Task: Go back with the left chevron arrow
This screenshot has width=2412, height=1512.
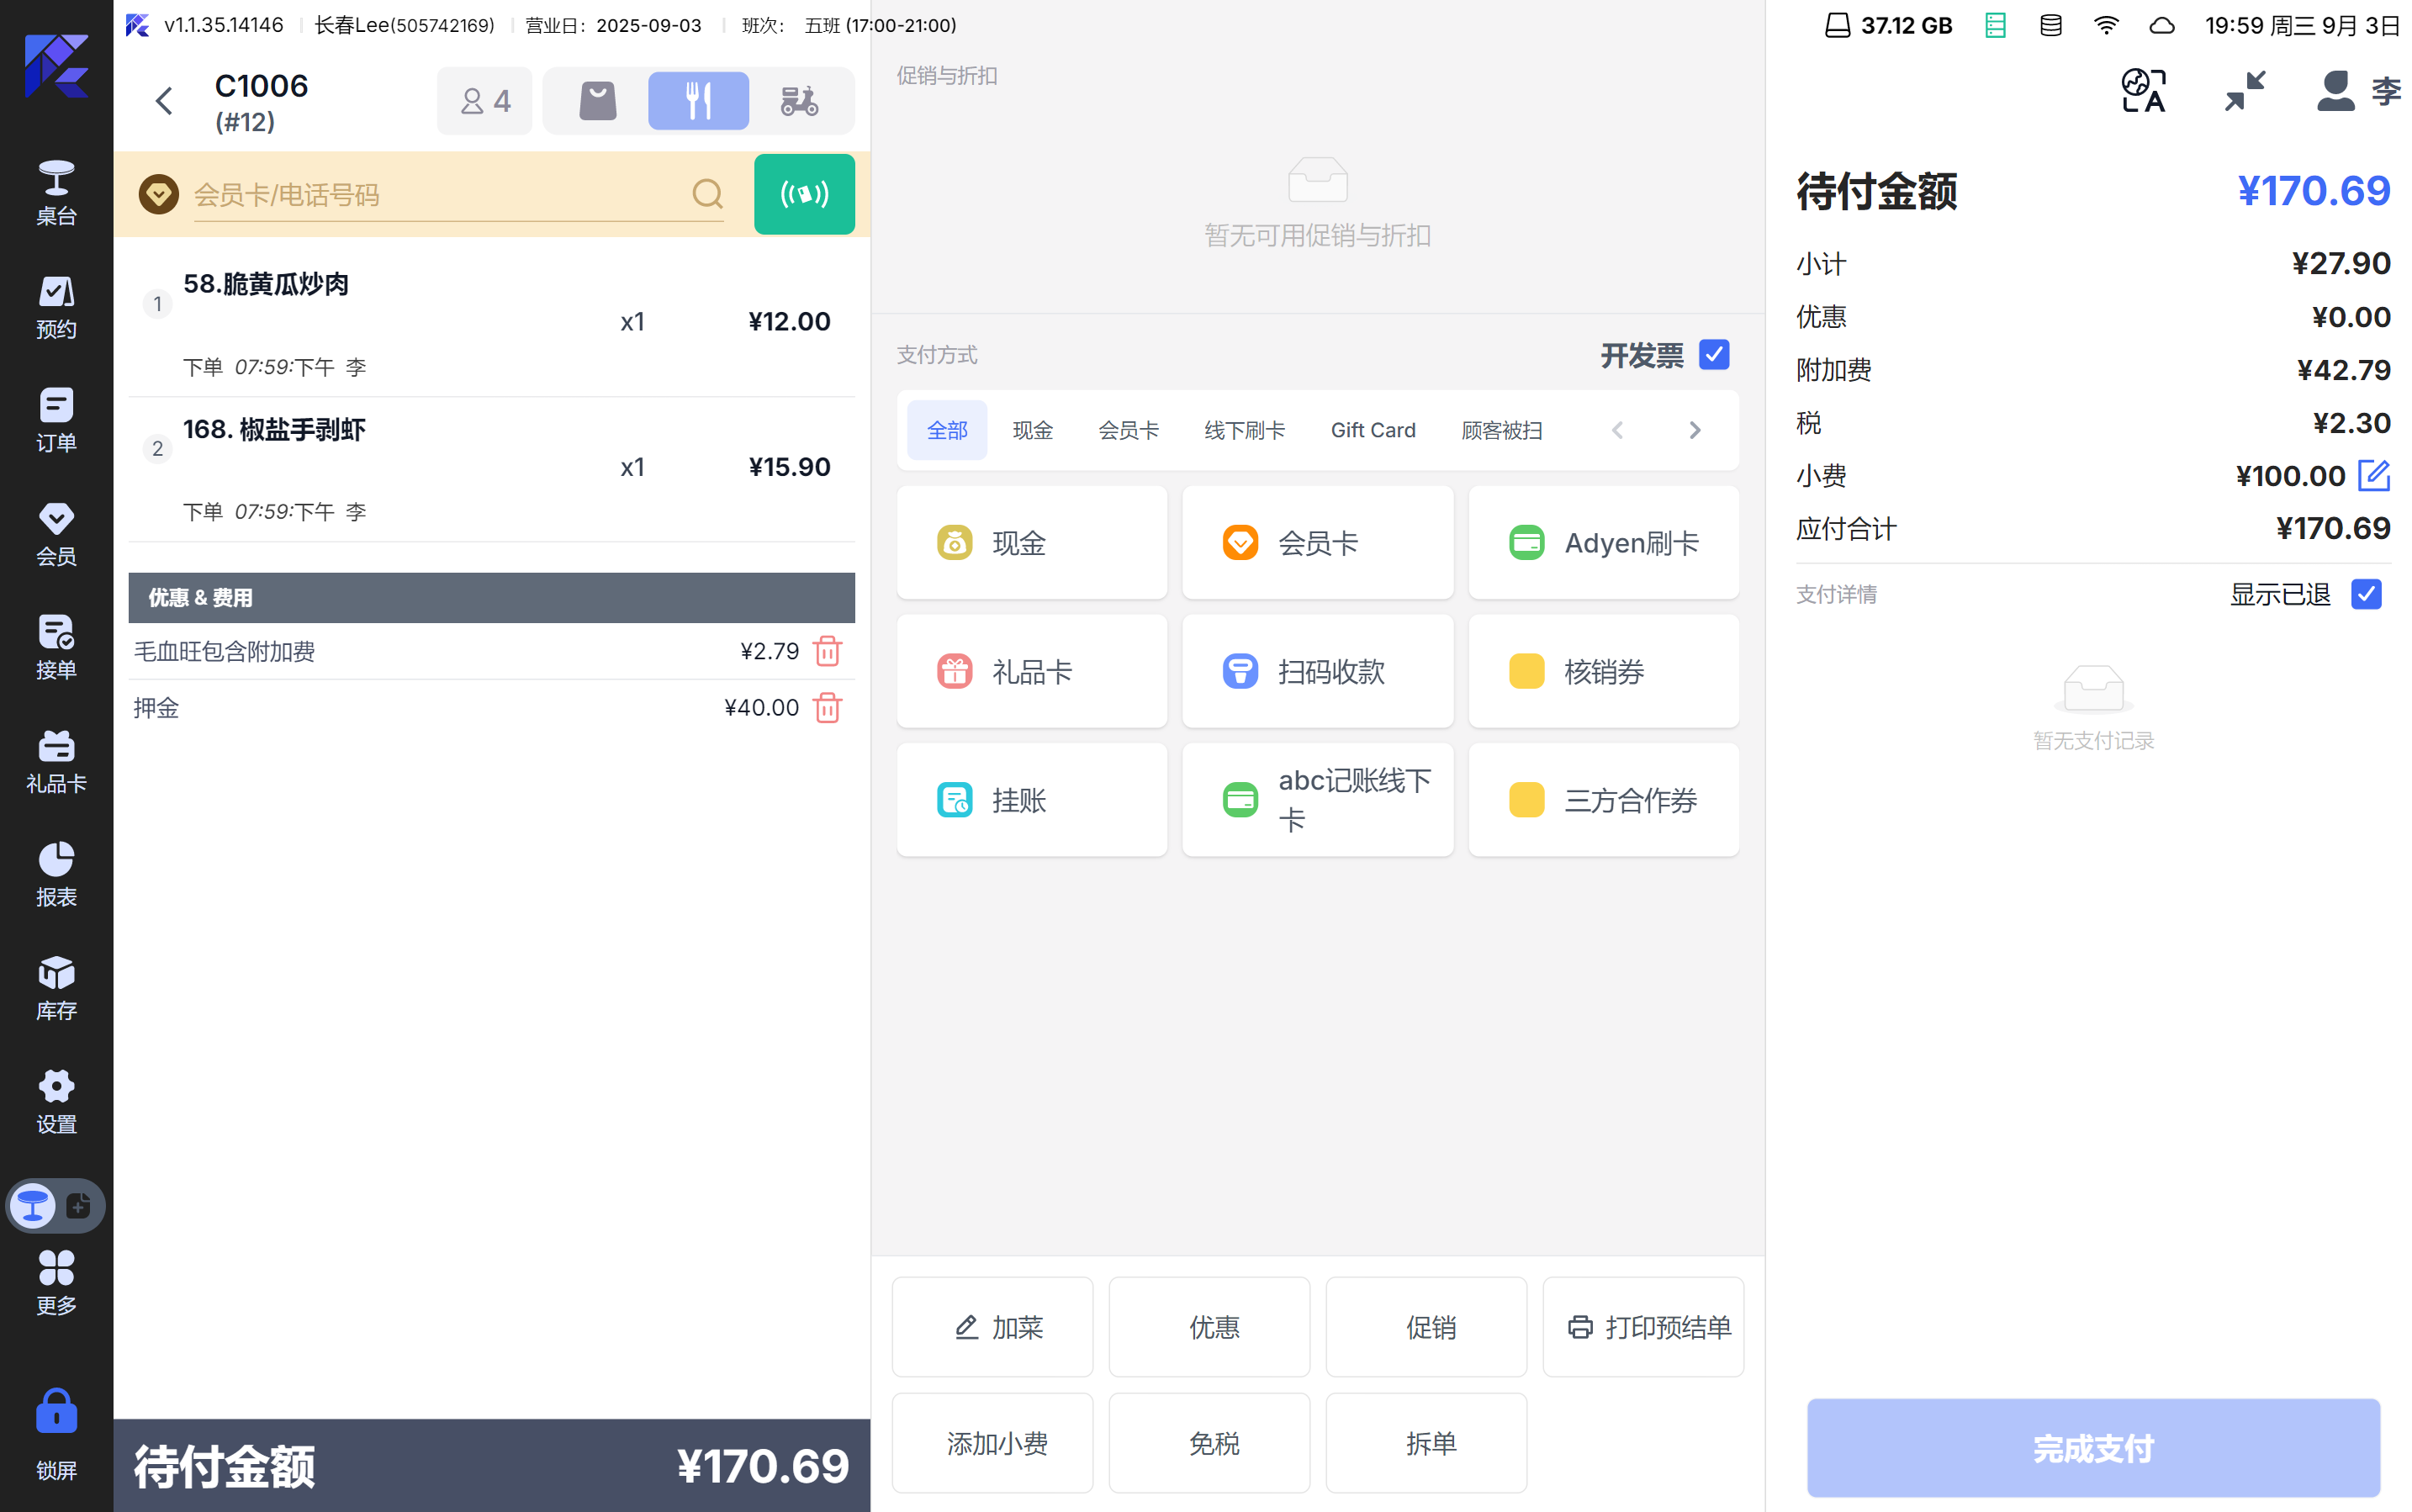Action: tap(165, 101)
